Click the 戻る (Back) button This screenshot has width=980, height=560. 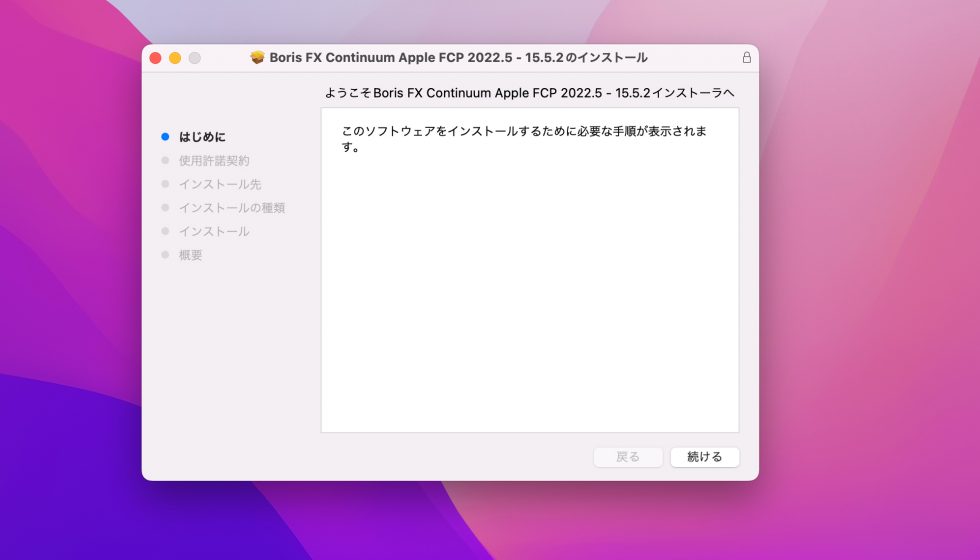point(628,457)
